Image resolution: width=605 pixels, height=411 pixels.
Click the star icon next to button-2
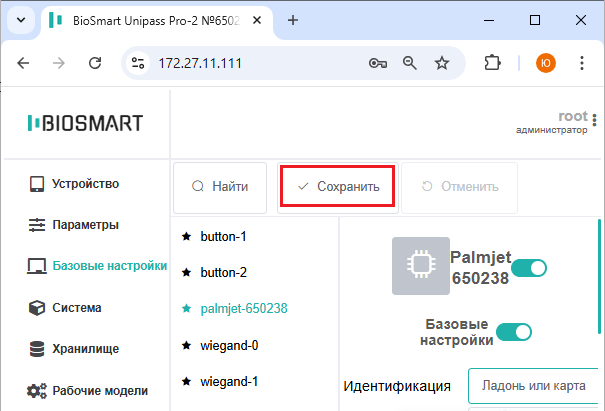point(186,272)
